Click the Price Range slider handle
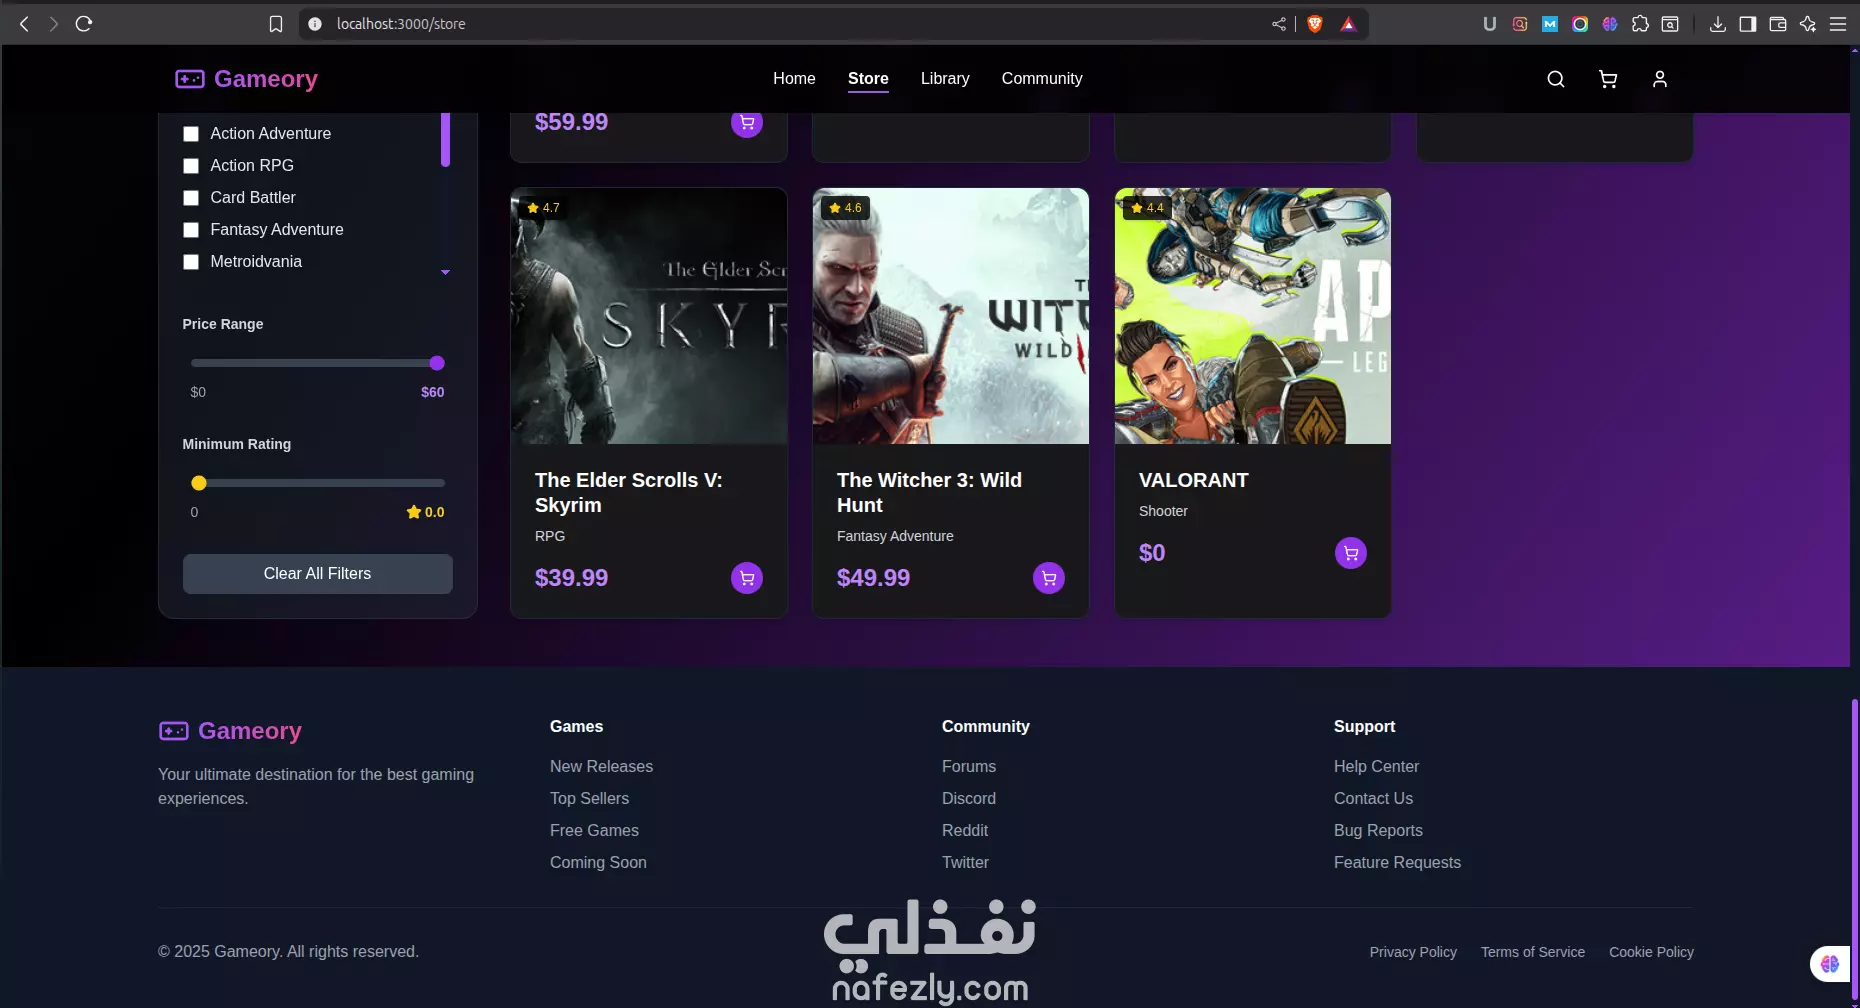This screenshot has height=1008, width=1860. click(437, 364)
